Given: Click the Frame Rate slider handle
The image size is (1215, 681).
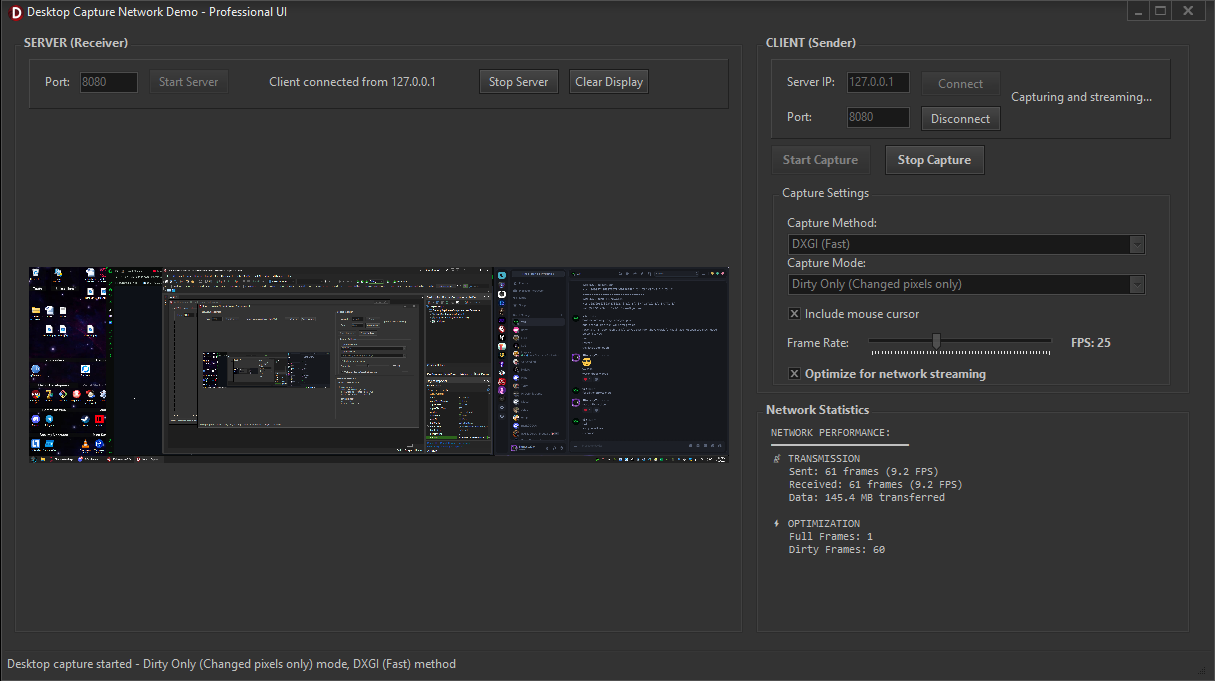Looking at the screenshot, I should (x=936, y=342).
